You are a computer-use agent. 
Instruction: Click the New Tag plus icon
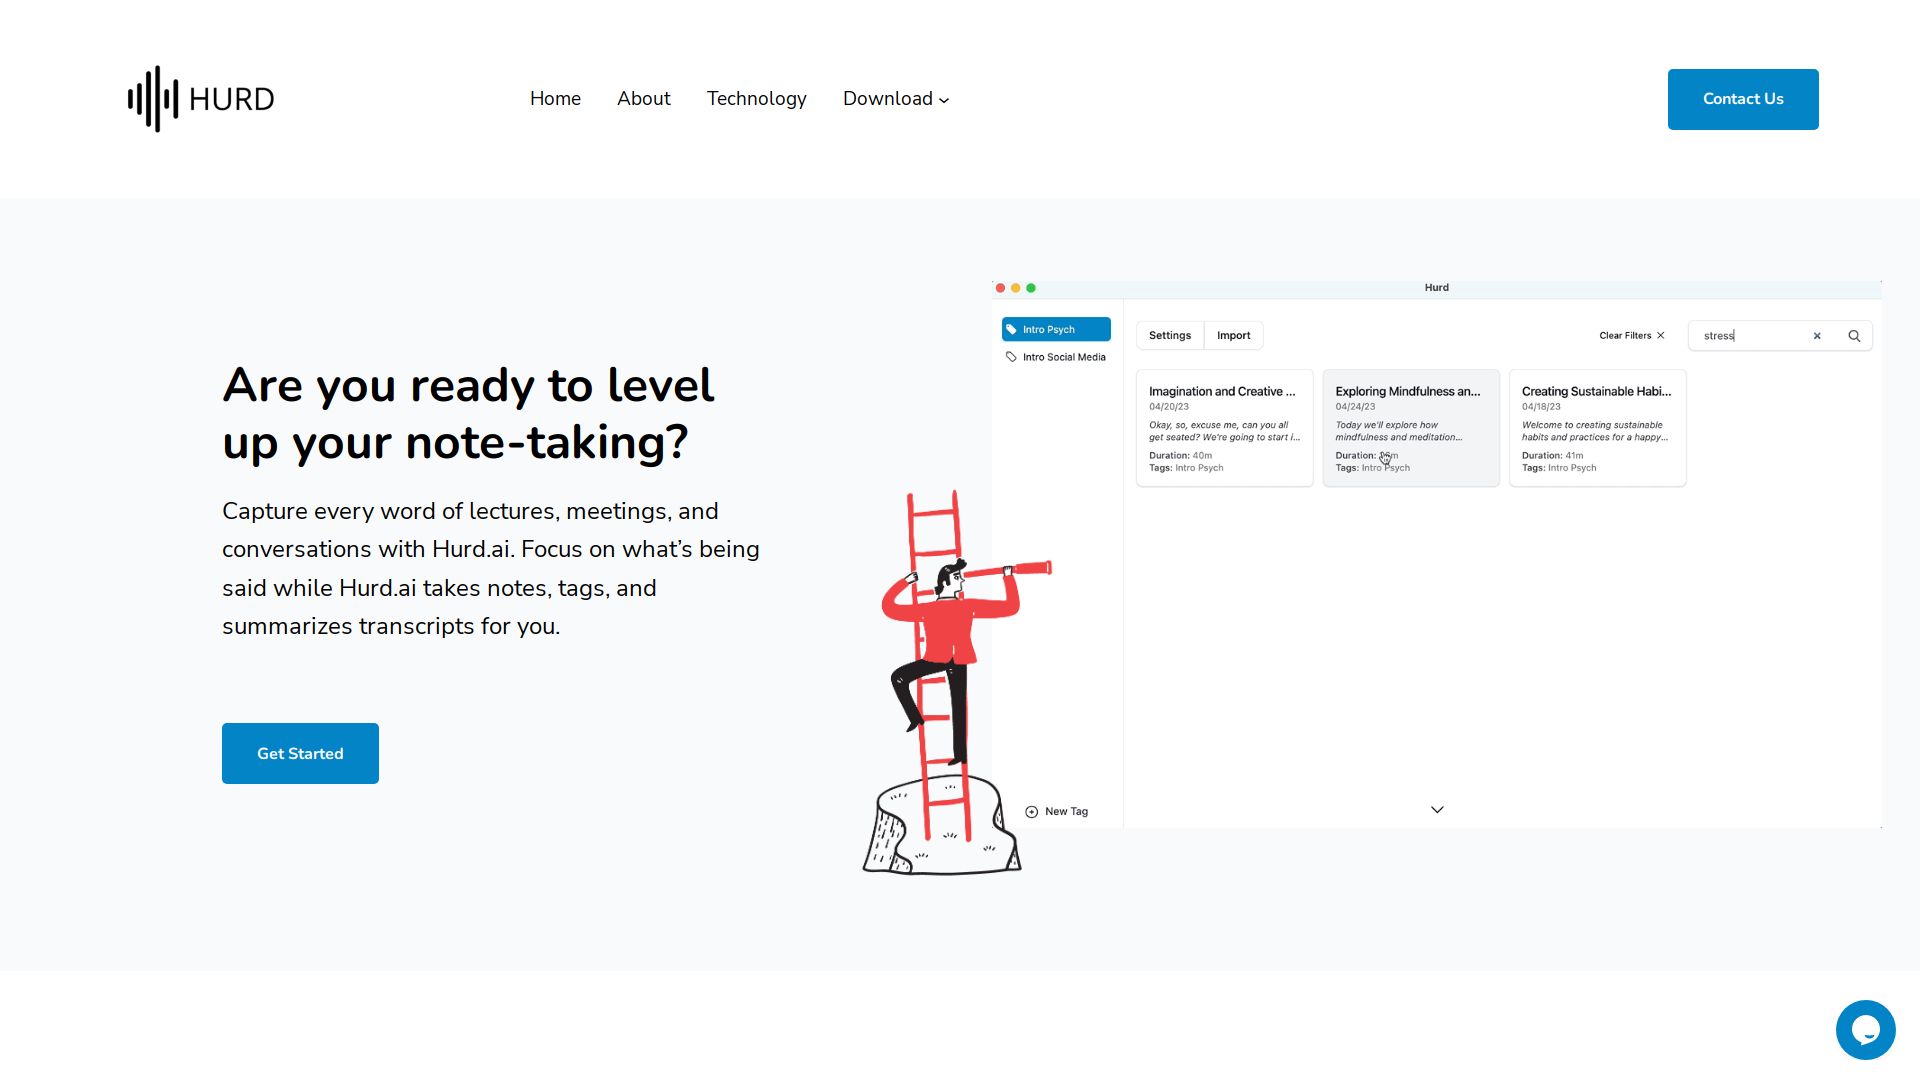(x=1032, y=812)
